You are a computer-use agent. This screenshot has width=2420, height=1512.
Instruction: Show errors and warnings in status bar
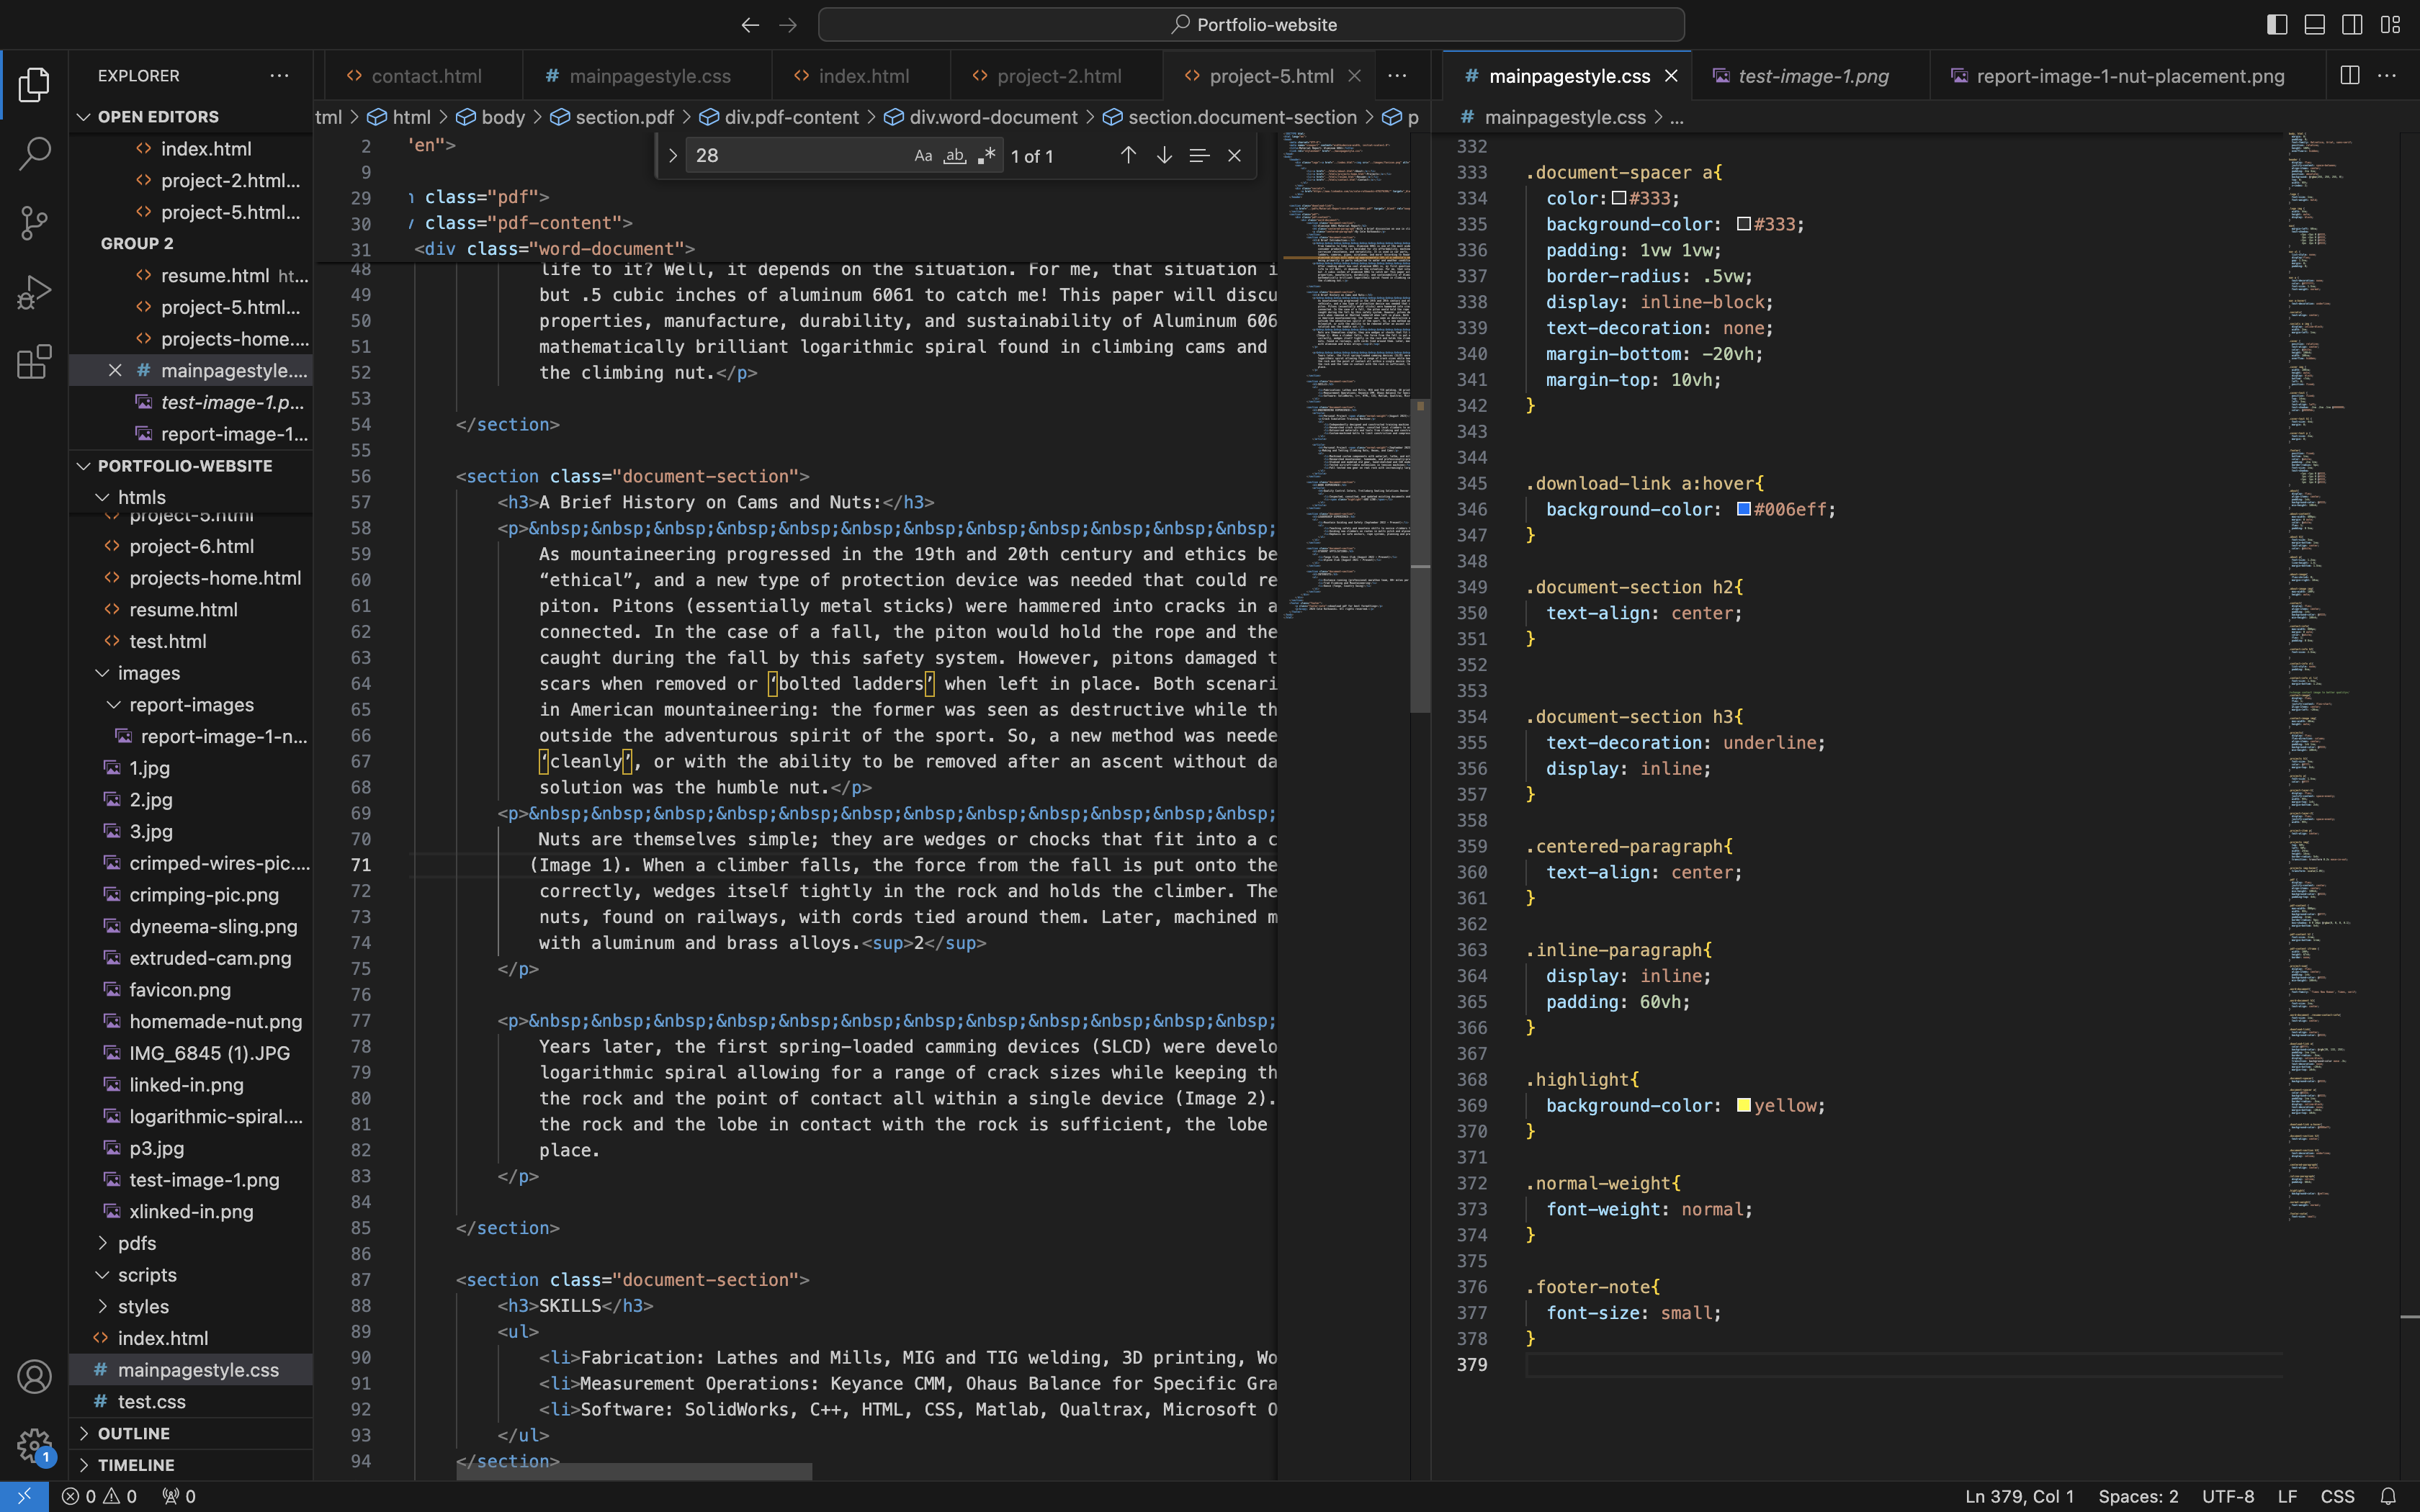(99, 1497)
